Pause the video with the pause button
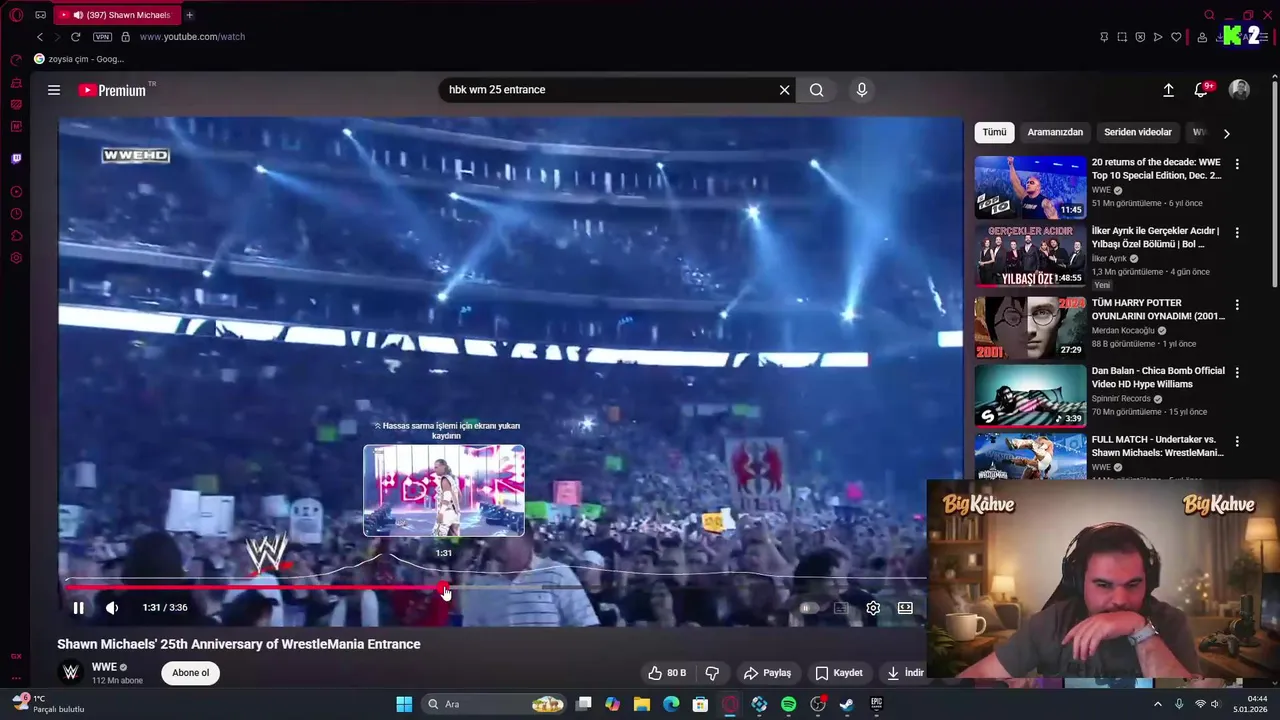 coord(78,608)
